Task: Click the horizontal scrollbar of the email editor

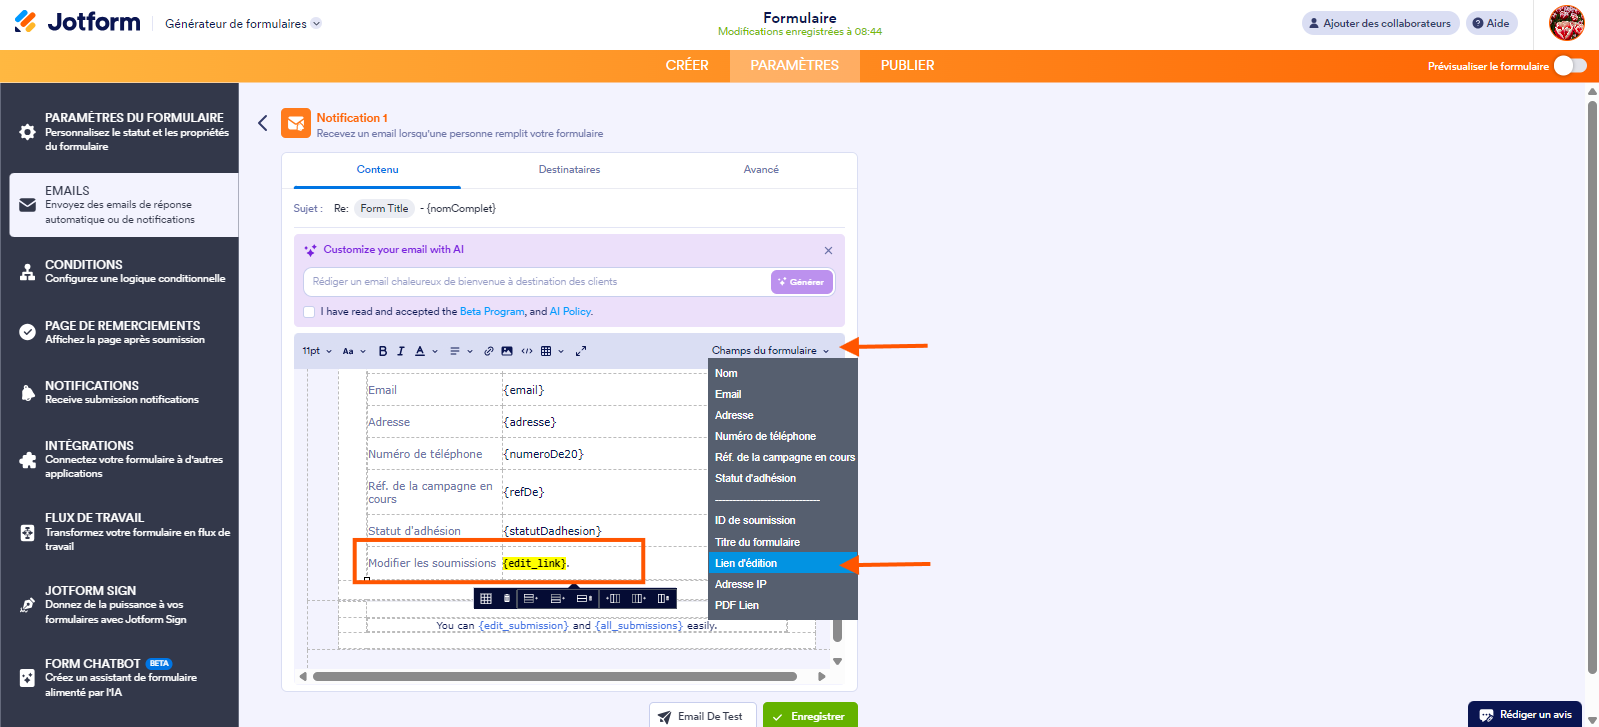Action: tap(554, 677)
